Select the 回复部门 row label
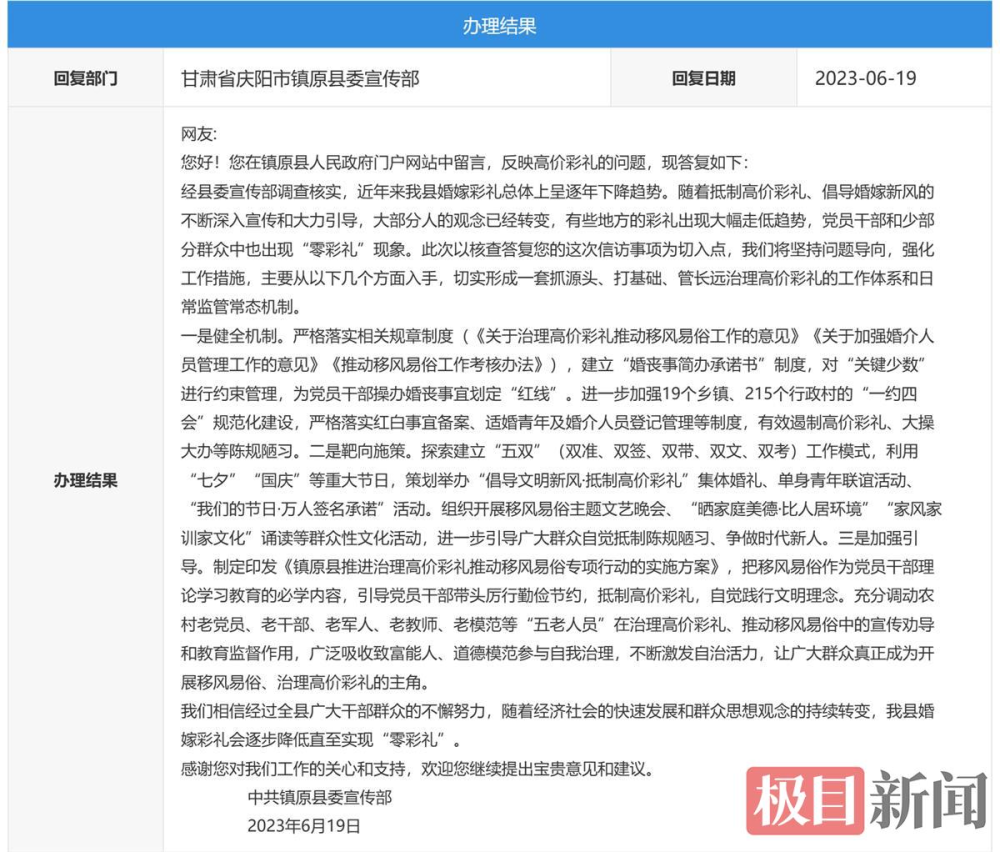The height and width of the screenshot is (852, 1000). [x=85, y=78]
